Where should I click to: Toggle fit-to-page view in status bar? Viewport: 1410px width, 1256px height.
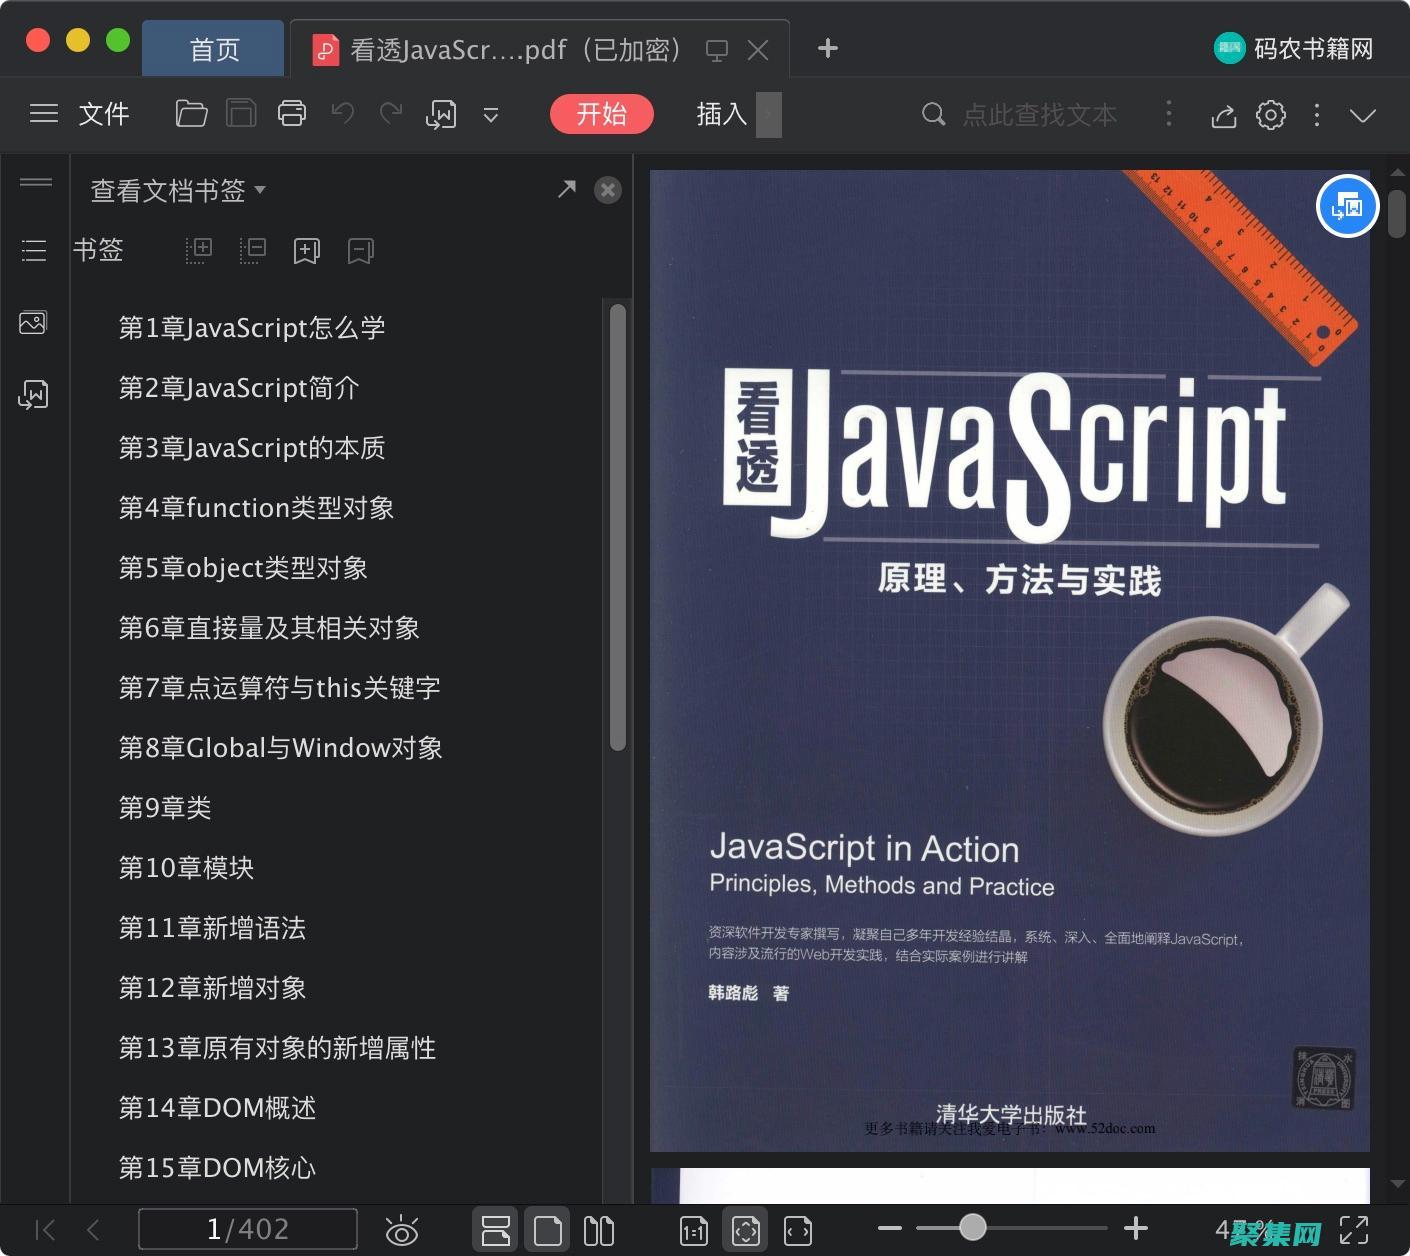tap(745, 1229)
